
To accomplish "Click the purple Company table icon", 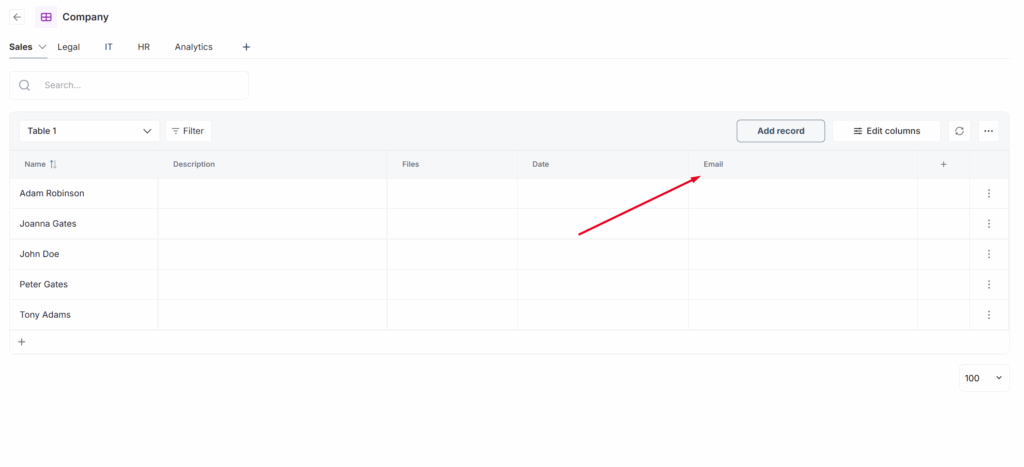I will [46, 17].
